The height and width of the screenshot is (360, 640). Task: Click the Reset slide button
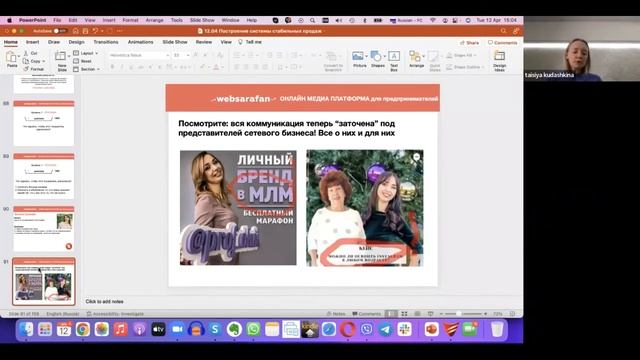[82, 61]
